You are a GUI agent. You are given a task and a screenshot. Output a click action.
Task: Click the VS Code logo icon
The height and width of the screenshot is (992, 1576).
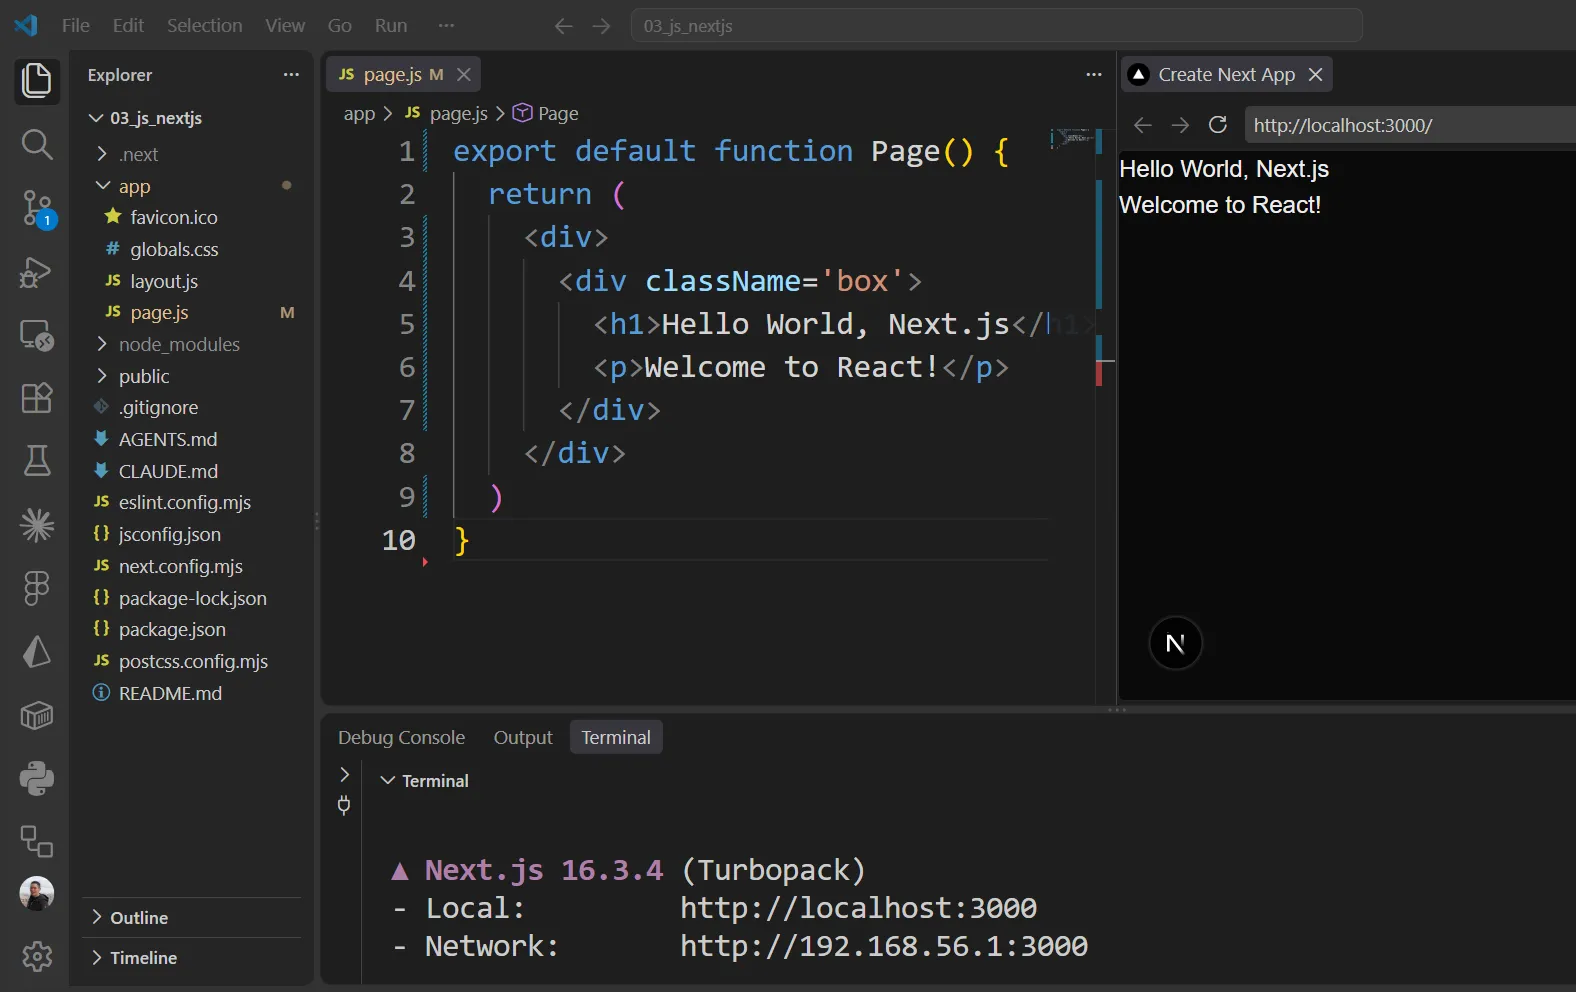point(26,25)
